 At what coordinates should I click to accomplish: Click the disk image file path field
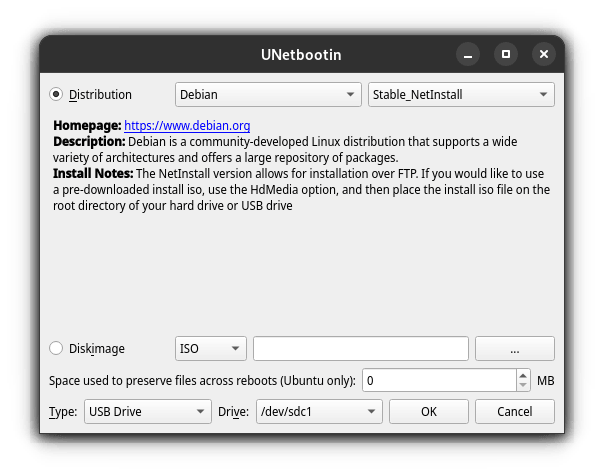(x=361, y=348)
